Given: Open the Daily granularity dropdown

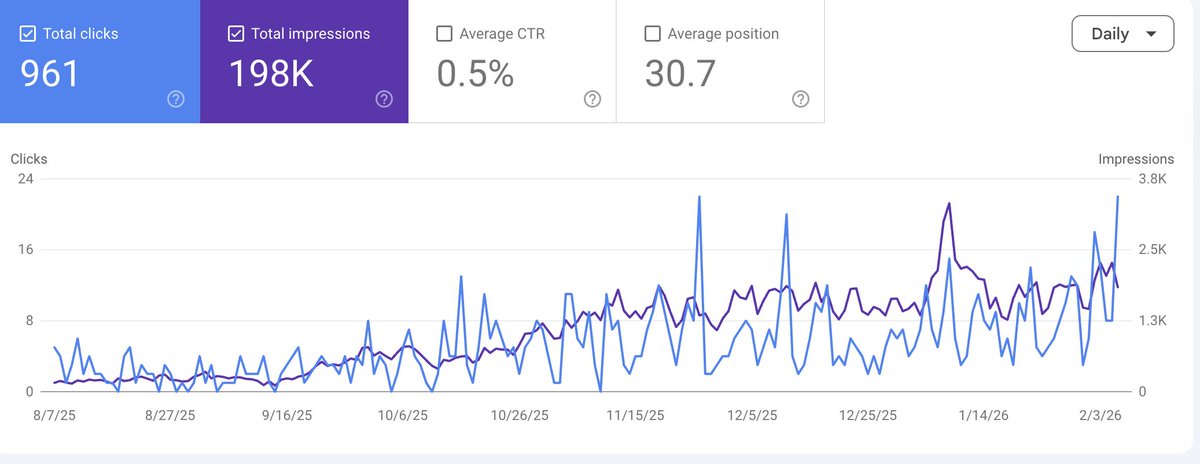Looking at the screenshot, I should click(1125, 34).
